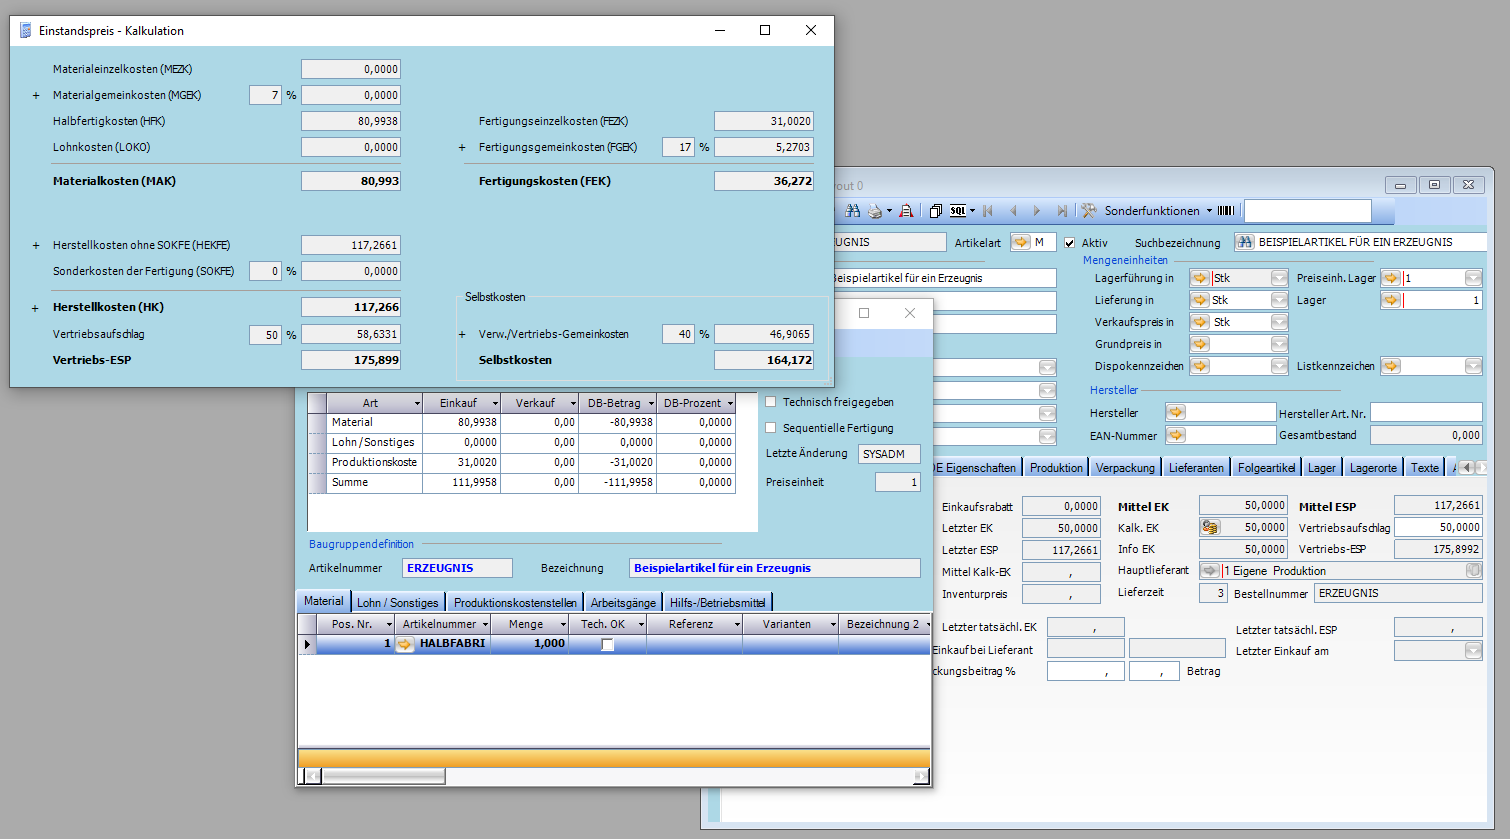Open the SQL query tool icon
Image resolution: width=1510 pixels, height=839 pixels.
coord(958,211)
